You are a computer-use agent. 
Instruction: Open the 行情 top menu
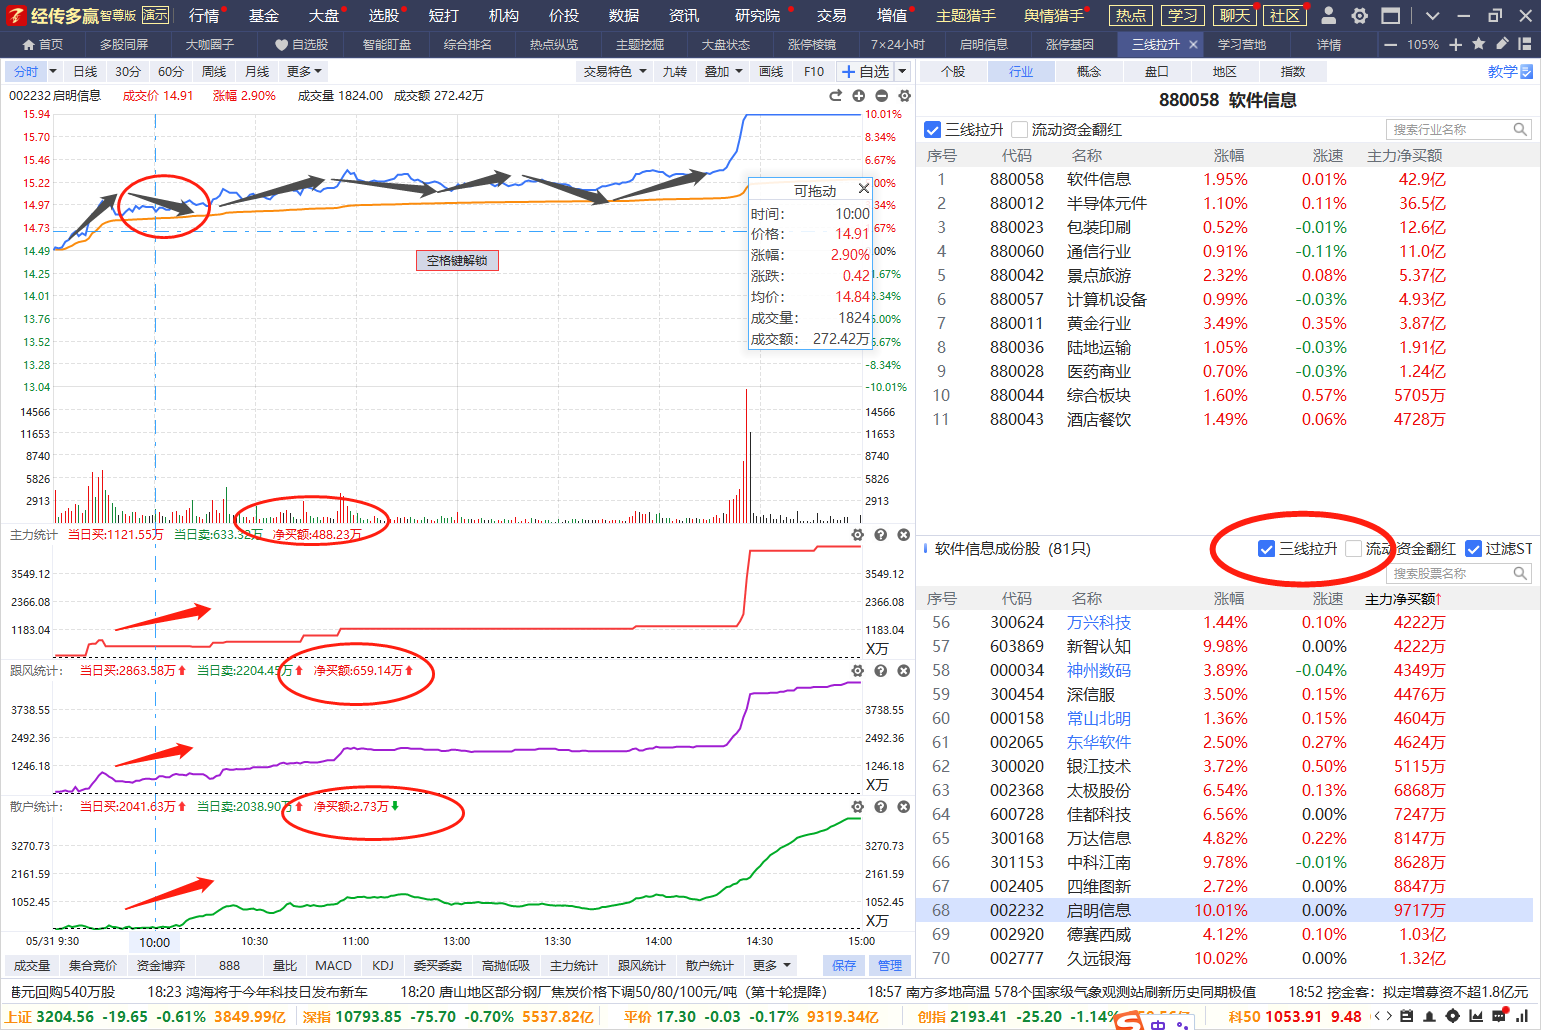point(204,15)
